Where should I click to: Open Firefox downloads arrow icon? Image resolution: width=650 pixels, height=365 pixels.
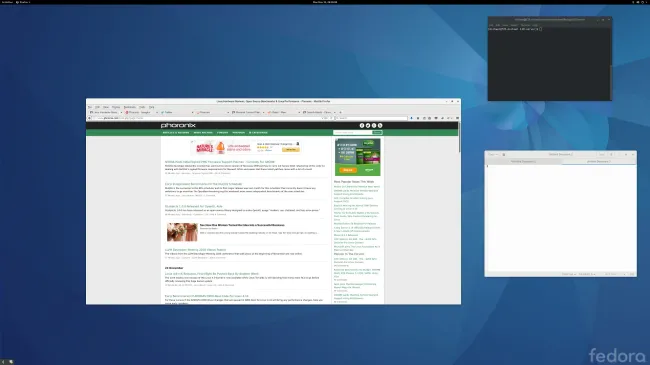click(x=411, y=118)
